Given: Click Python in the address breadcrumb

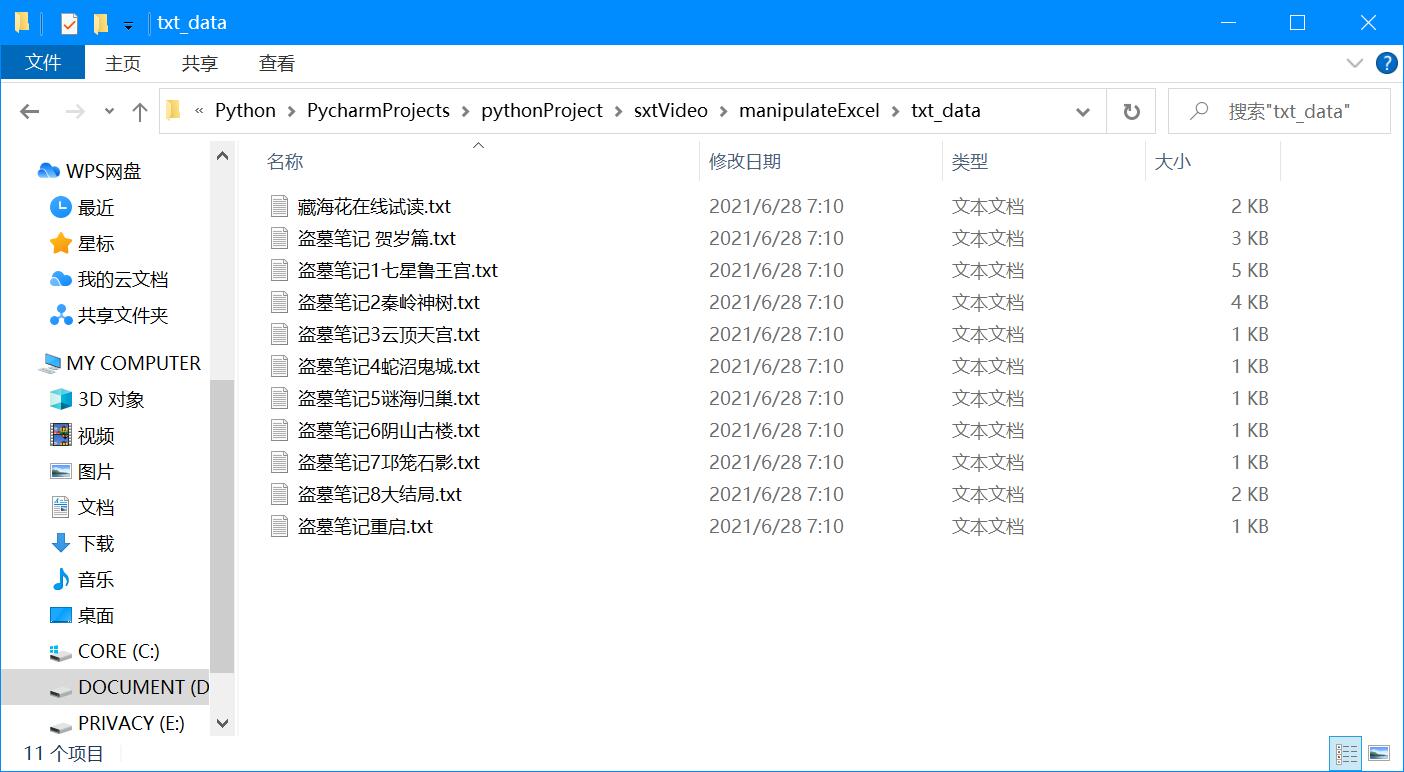Looking at the screenshot, I should 245,111.
